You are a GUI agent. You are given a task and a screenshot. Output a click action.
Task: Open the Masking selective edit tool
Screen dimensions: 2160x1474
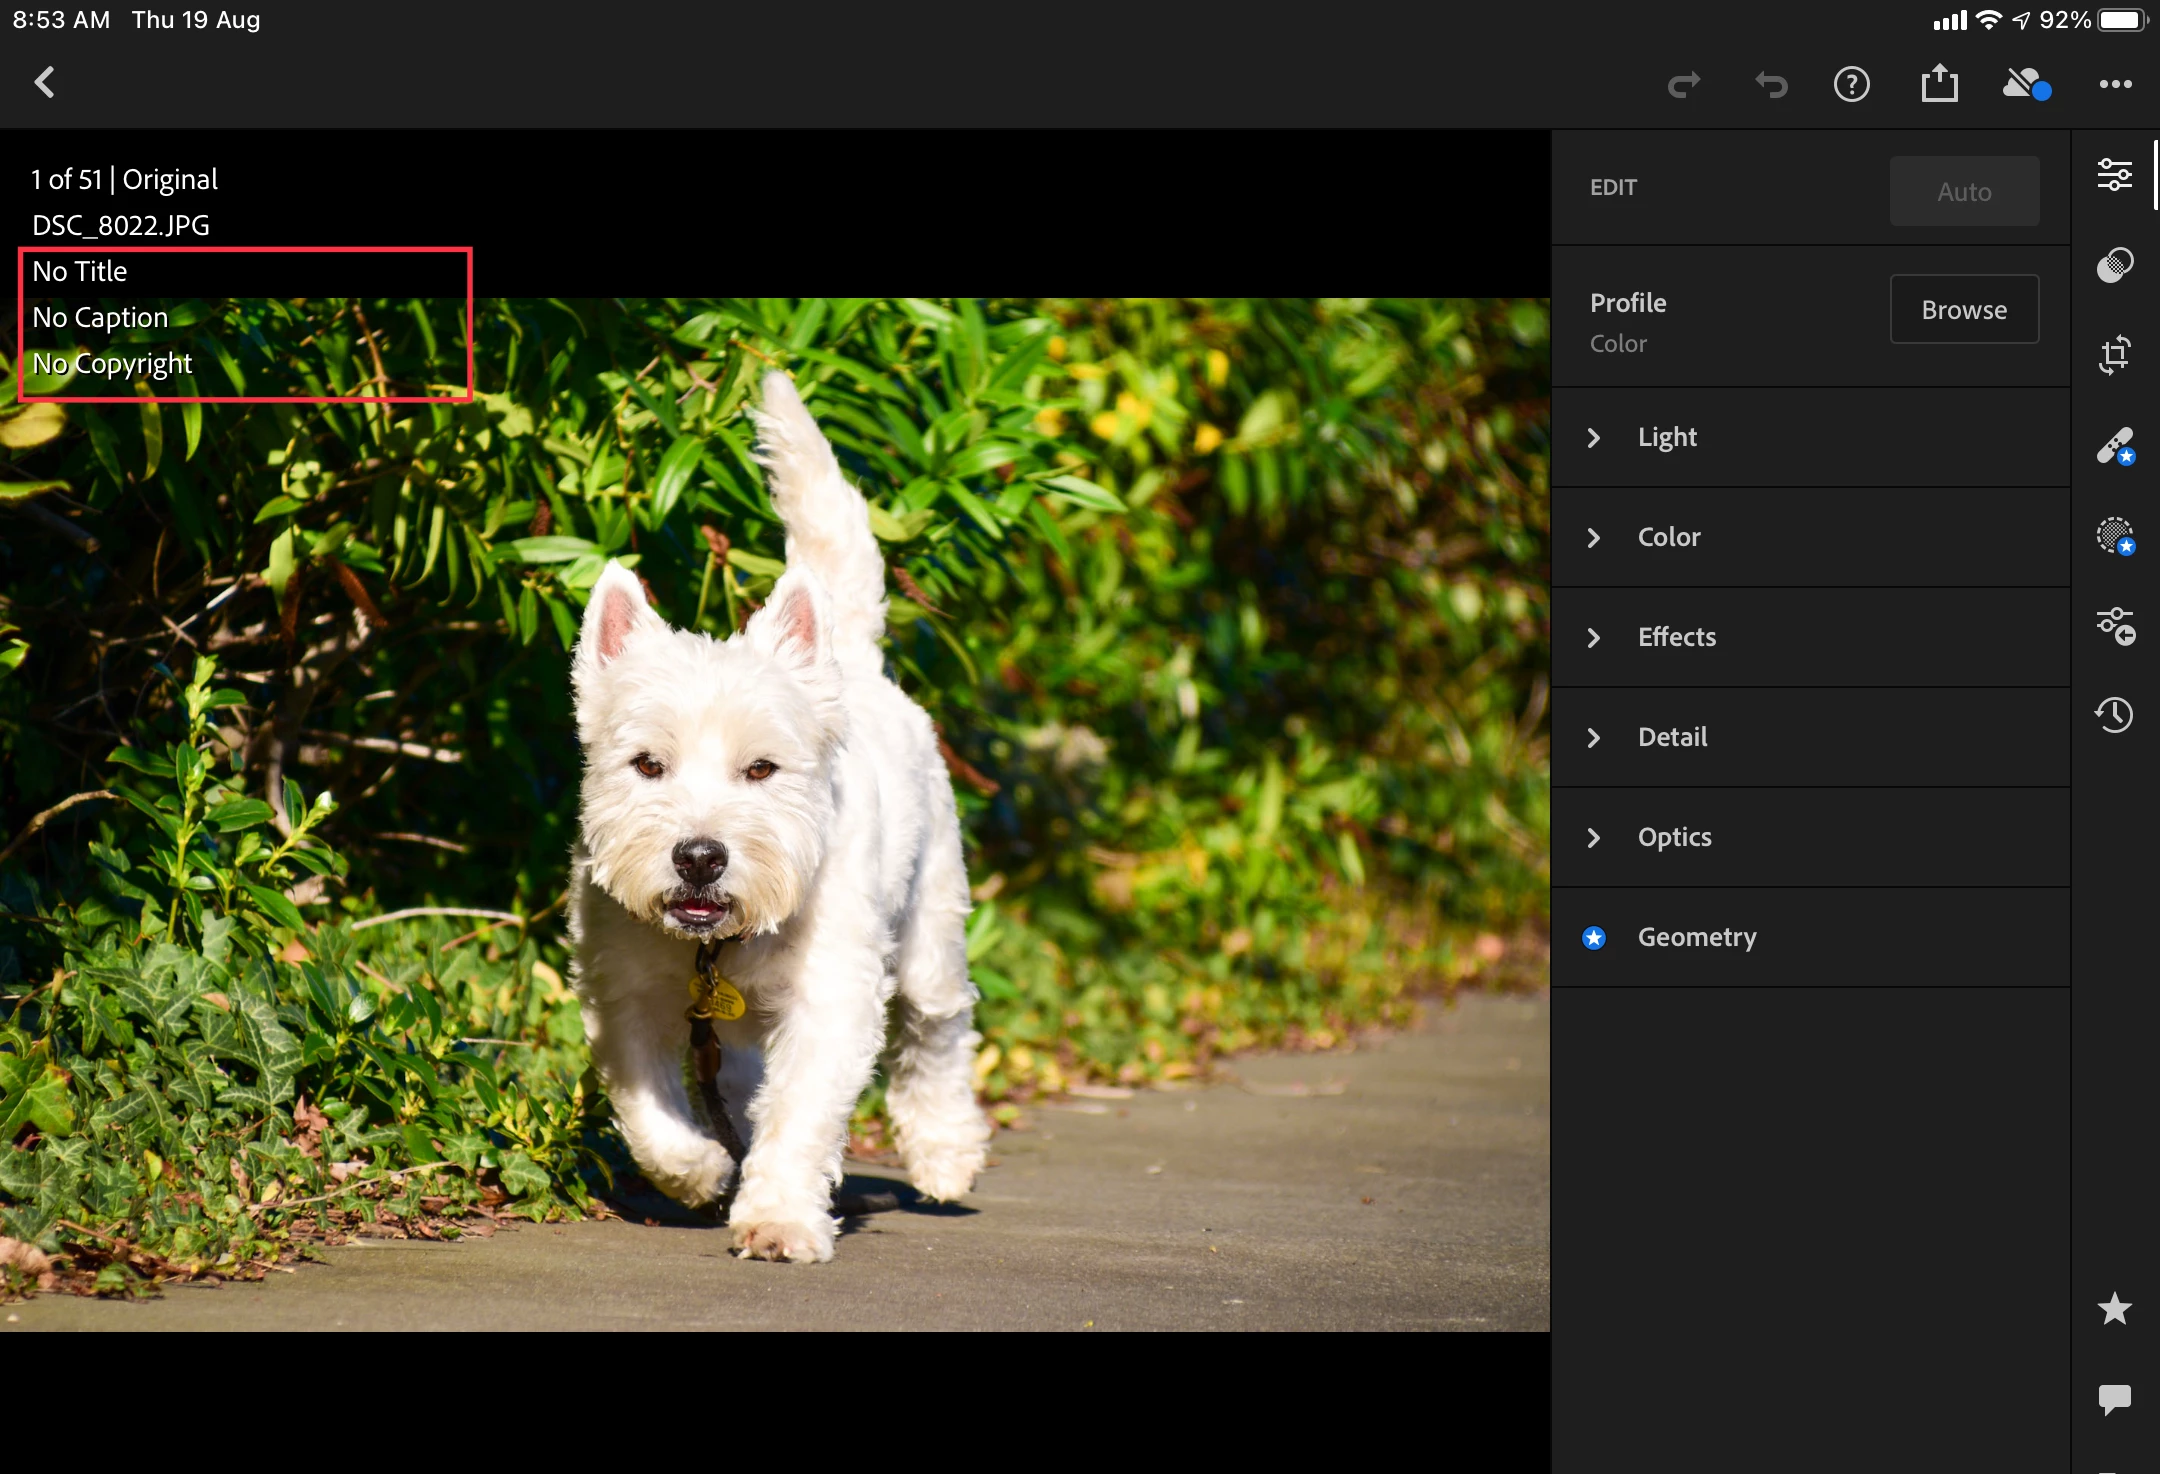coord(2114,536)
